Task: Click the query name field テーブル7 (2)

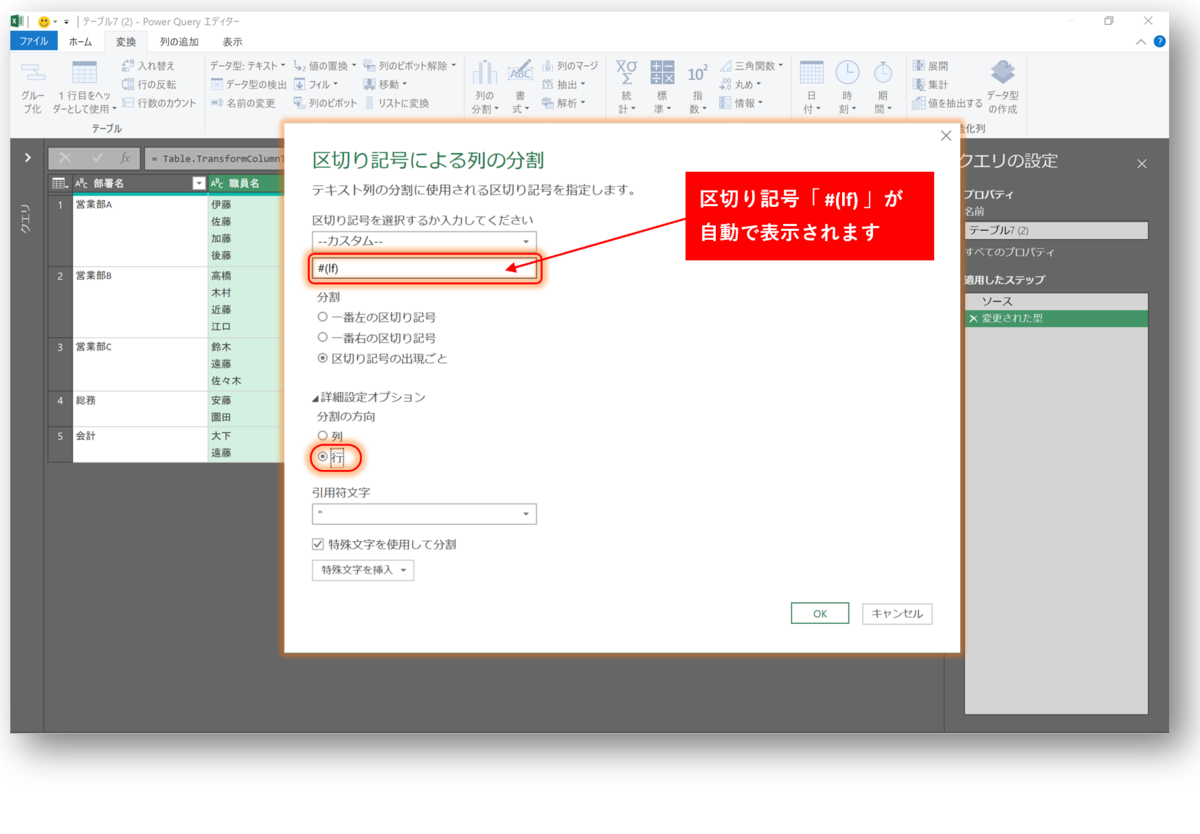Action: tap(1056, 230)
